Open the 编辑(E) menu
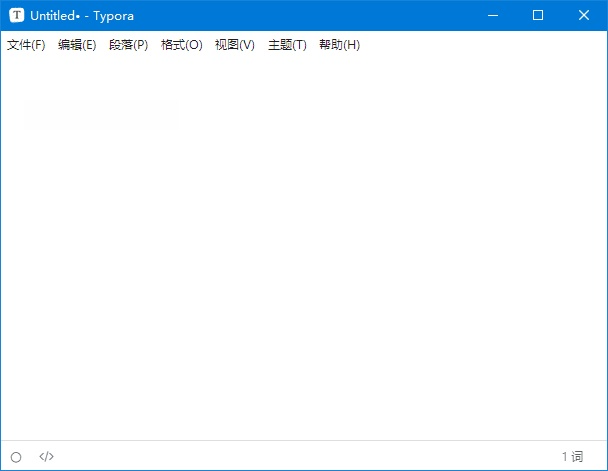The height and width of the screenshot is (471, 608). pyautogui.click(x=77, y=45)
